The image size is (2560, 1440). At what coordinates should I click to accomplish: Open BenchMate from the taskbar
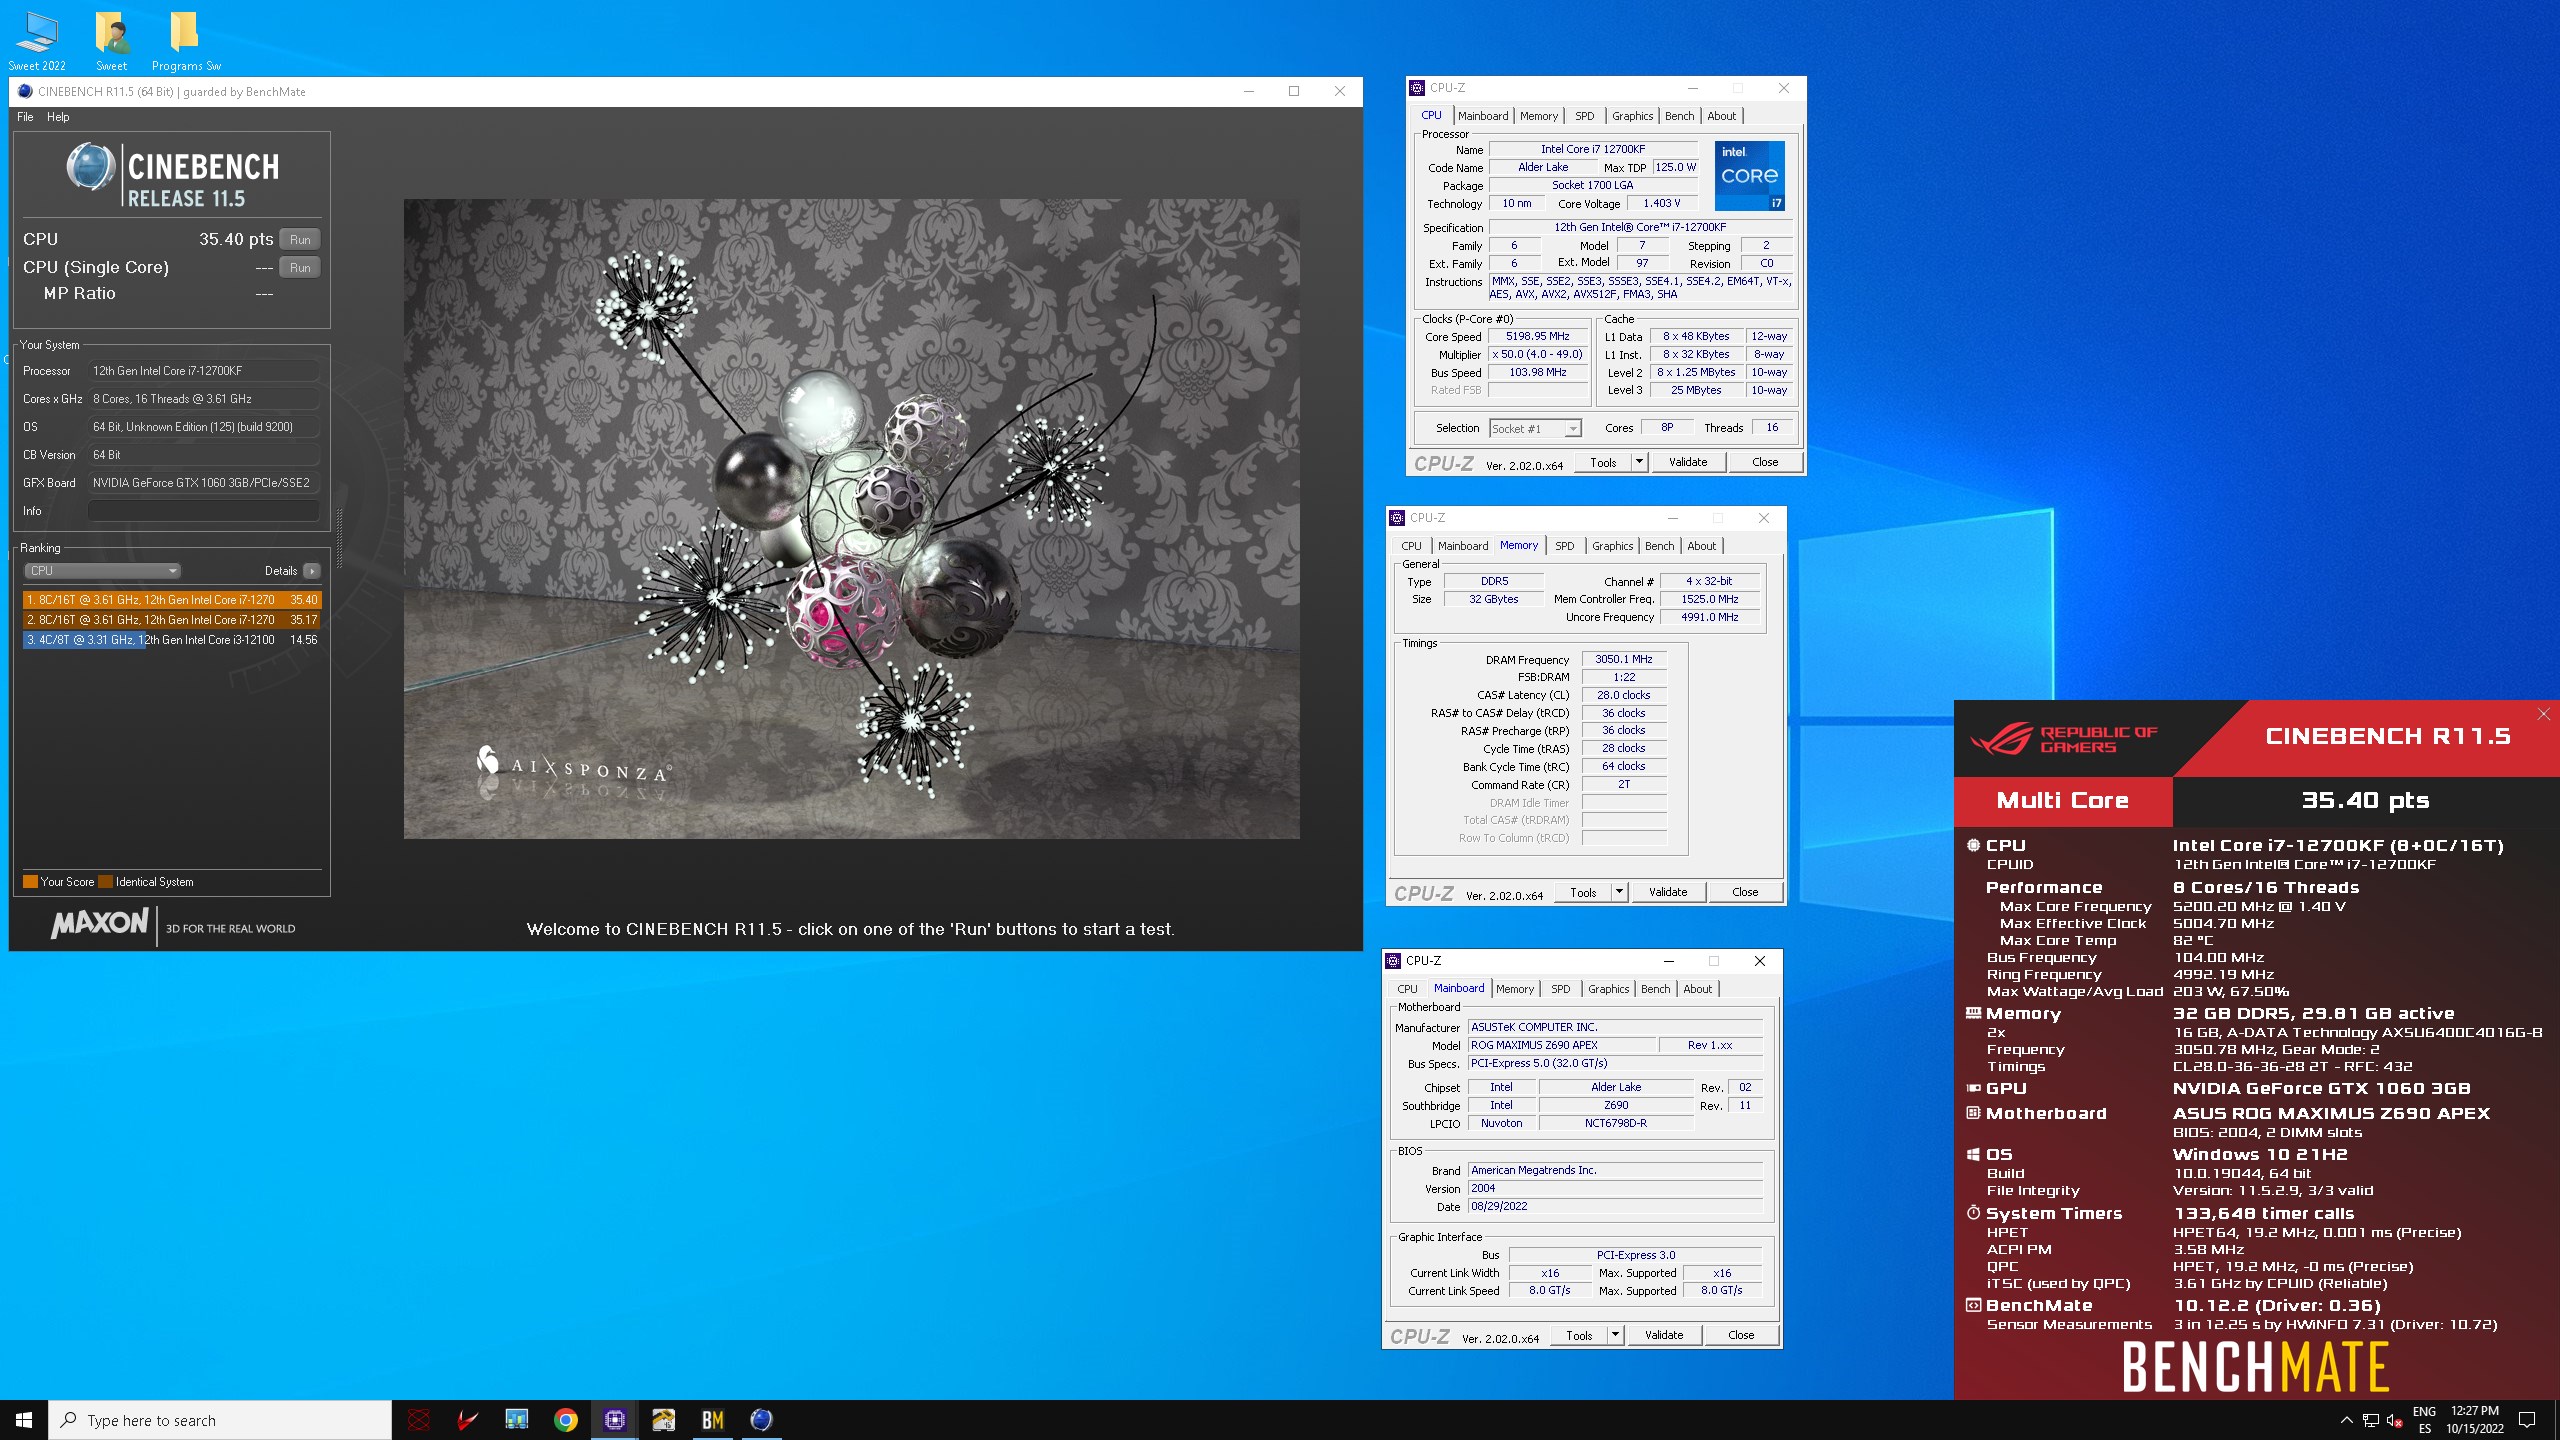click(x=713, y=1420)
